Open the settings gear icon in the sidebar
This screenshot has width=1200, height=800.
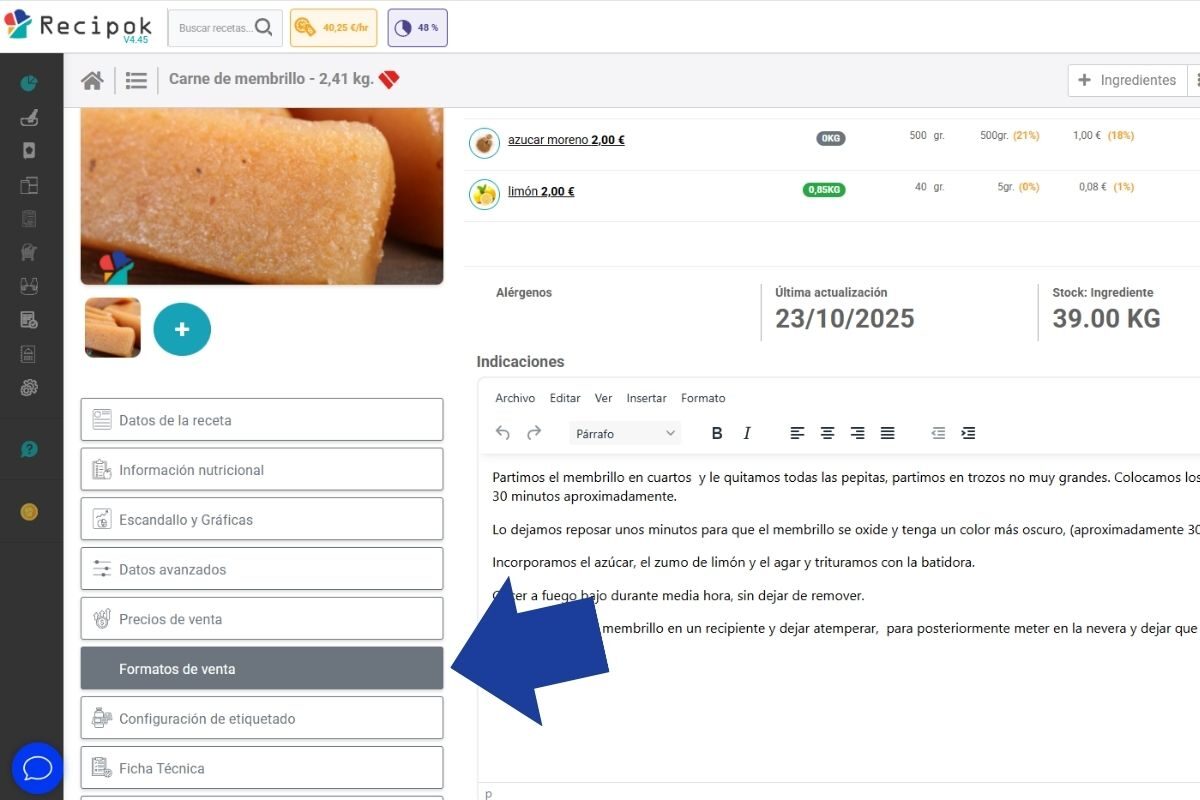(29, 387)
